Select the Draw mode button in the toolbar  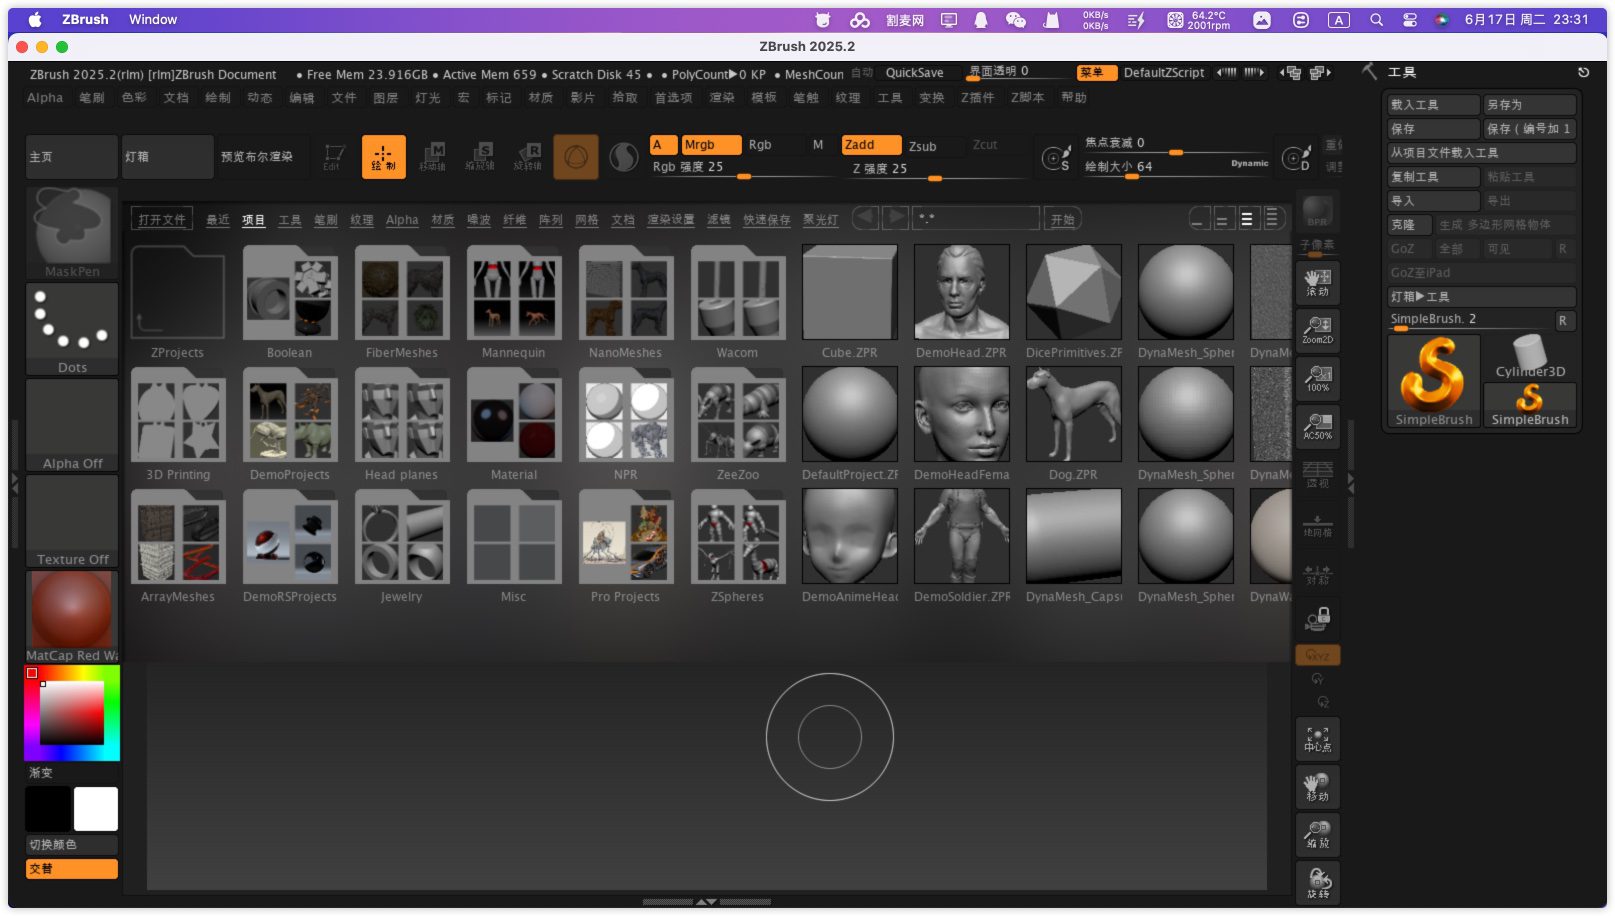coord(383,157)
